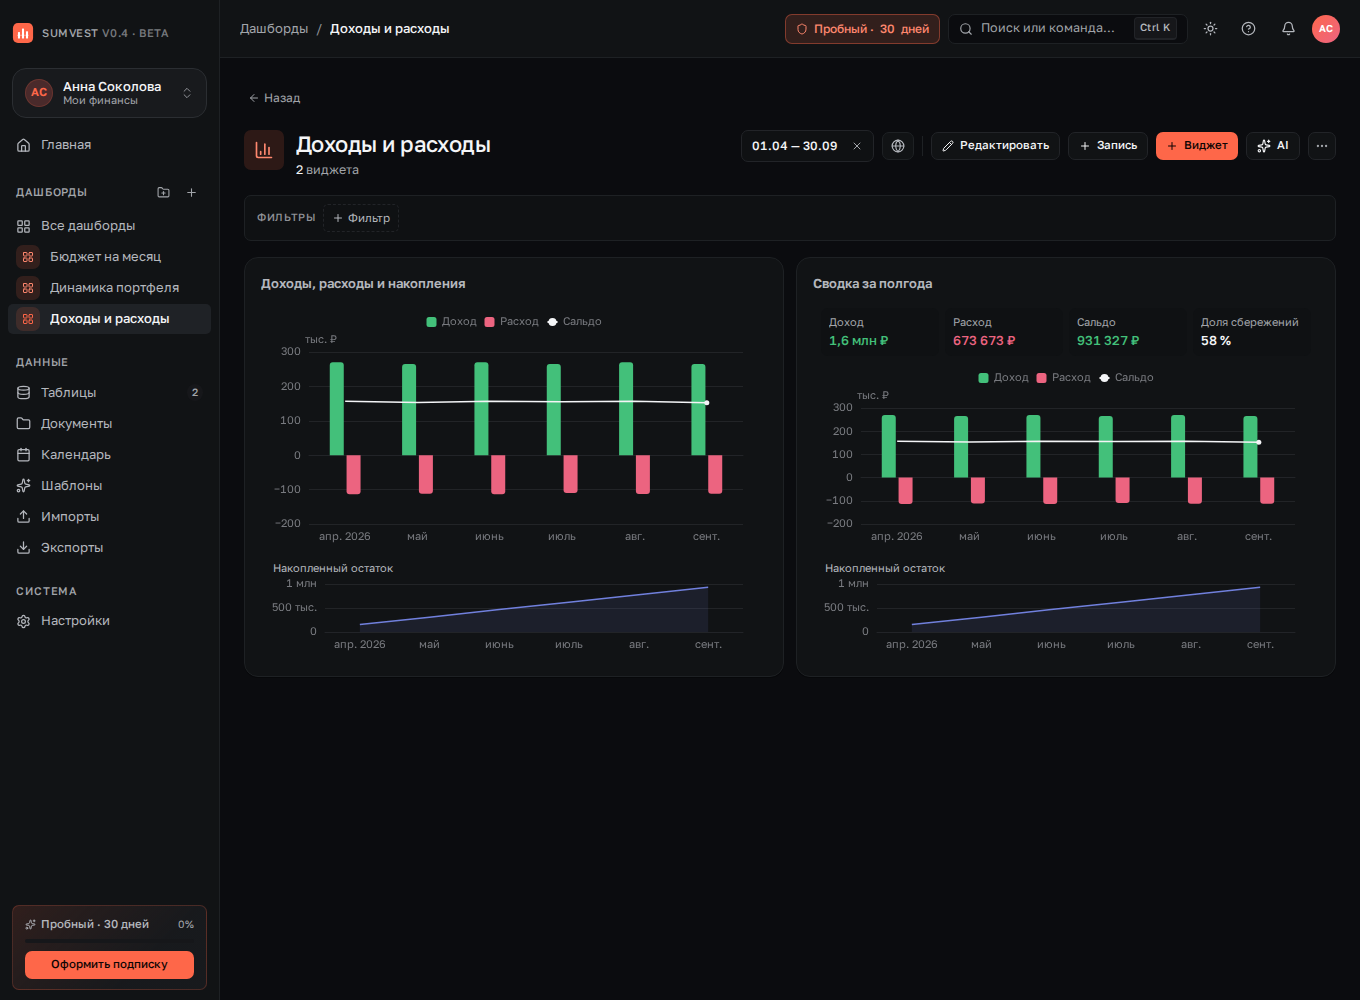Screen dimensions: 1360x1000
Task: Open the notifications bell
Action: pyautogui.click(x=1288, y=29)
